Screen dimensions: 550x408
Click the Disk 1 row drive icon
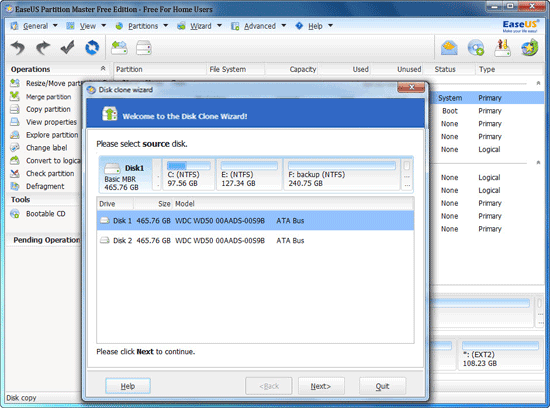[x=105, y=221]
